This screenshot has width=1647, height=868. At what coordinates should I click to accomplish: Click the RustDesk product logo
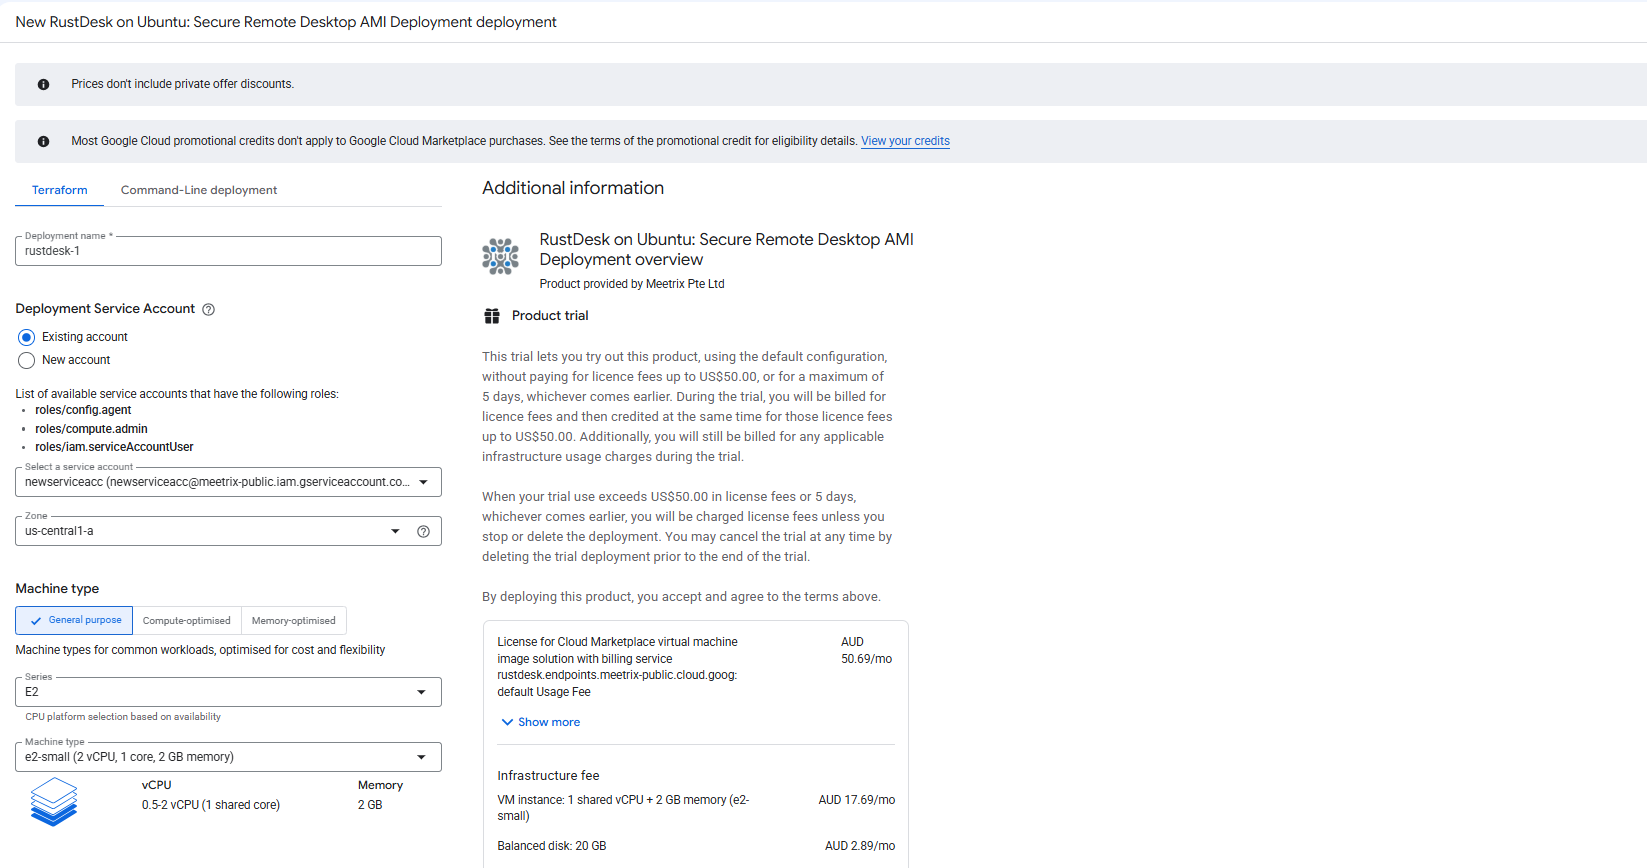500,257
